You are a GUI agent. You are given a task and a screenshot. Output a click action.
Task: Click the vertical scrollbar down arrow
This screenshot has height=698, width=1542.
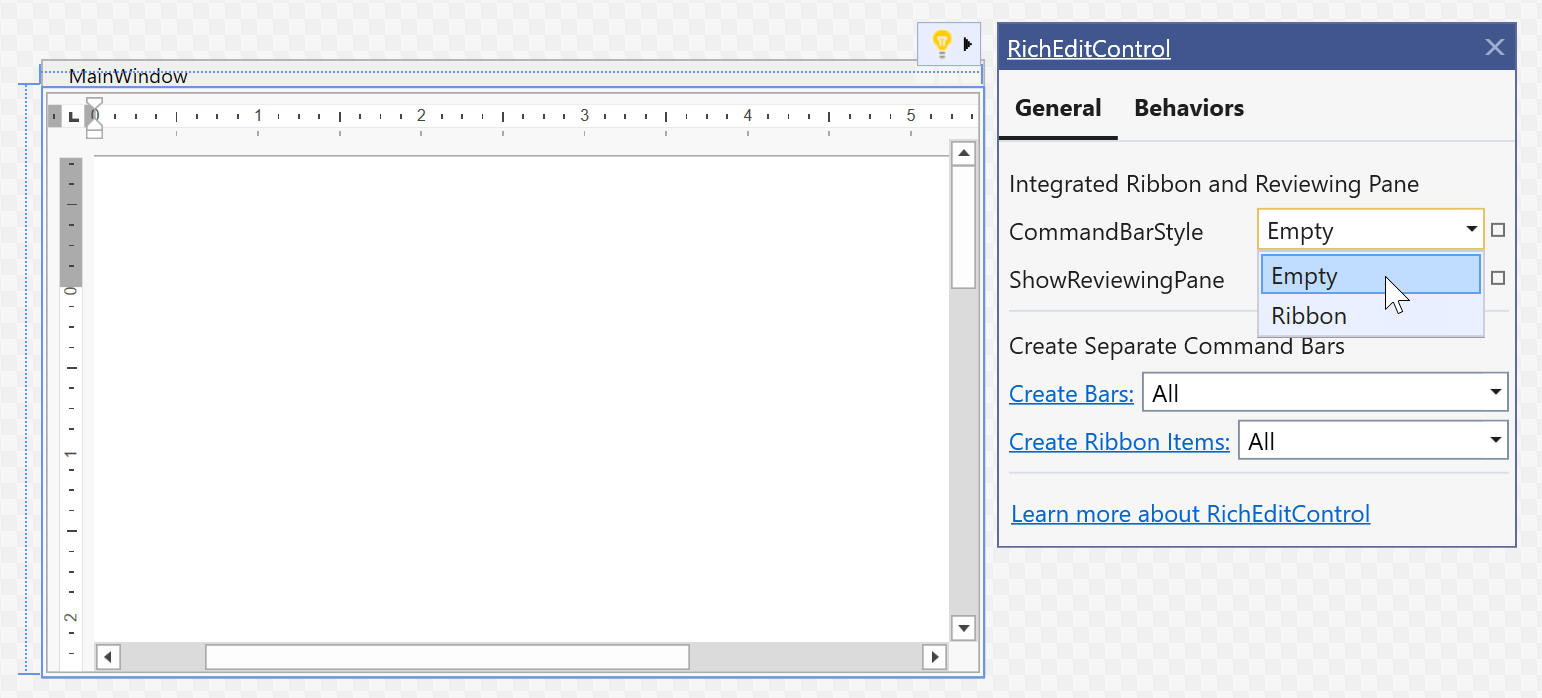click(x=963, y=628)
